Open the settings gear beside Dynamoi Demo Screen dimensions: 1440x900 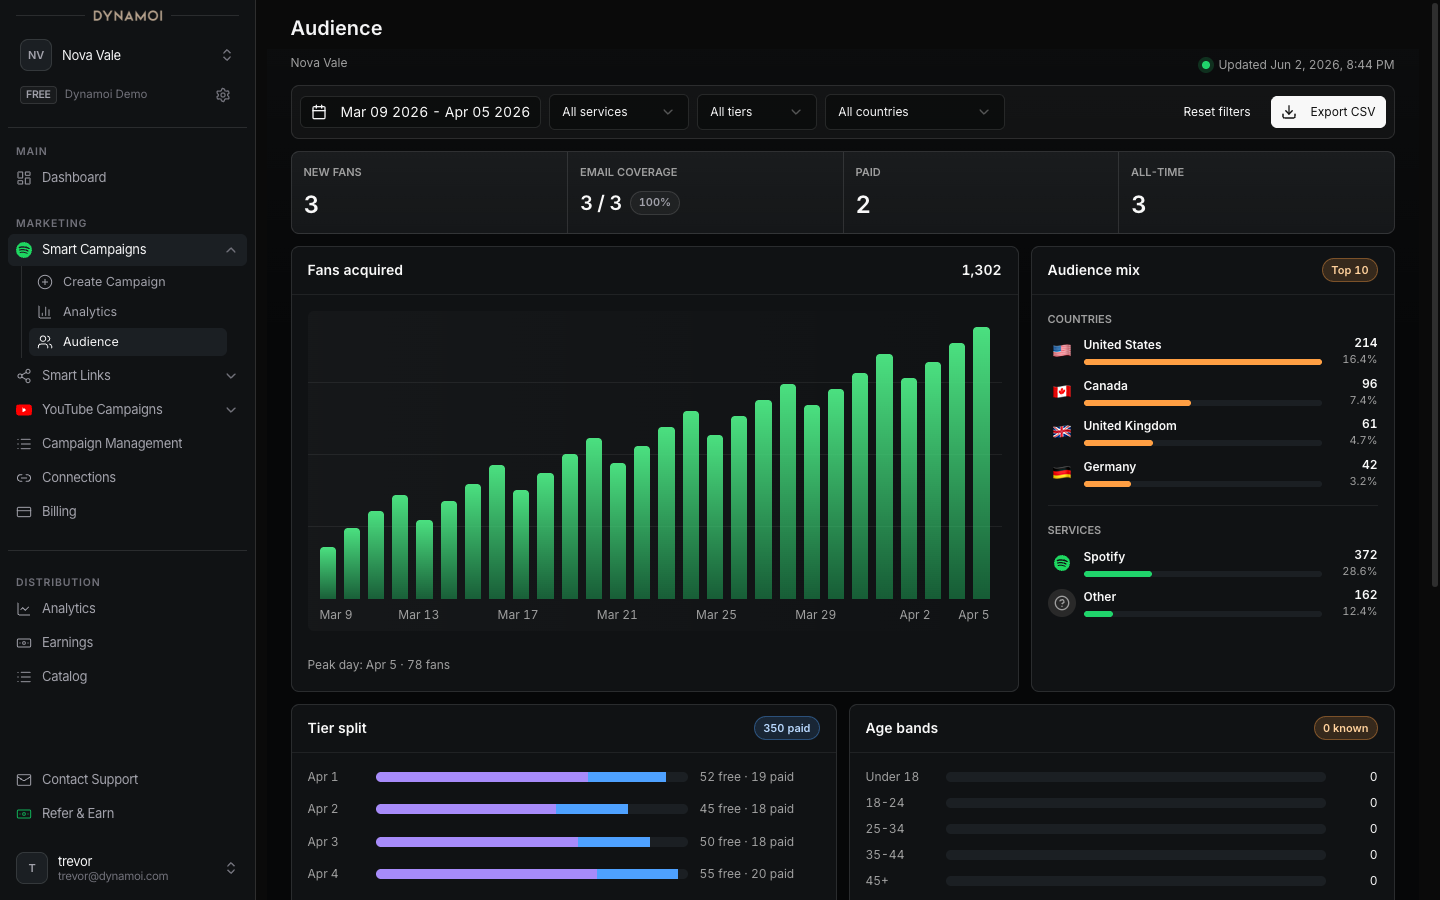(x=223, y=95)
